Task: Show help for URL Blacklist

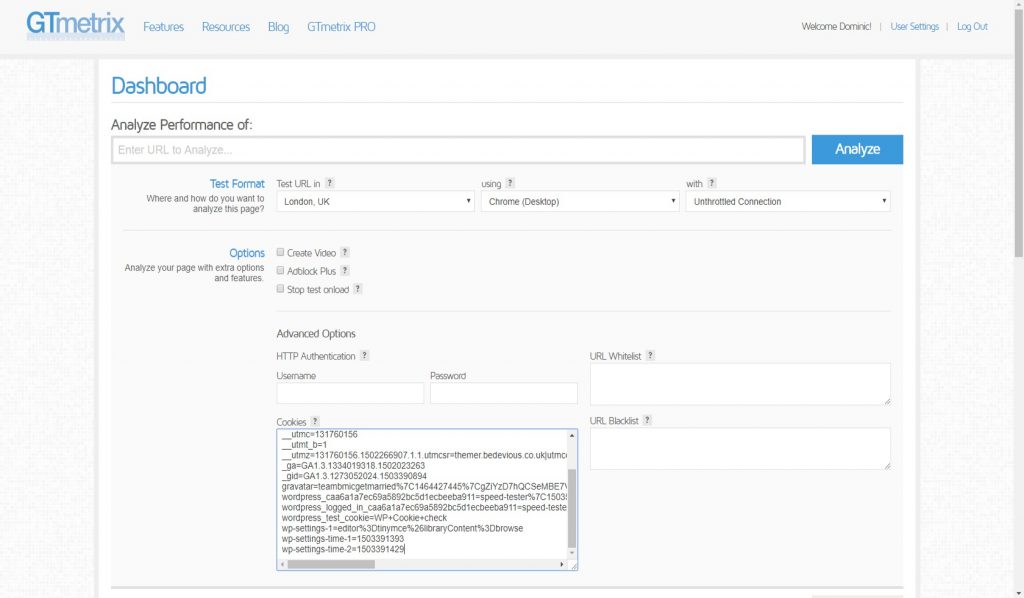Action: [647, 420]
